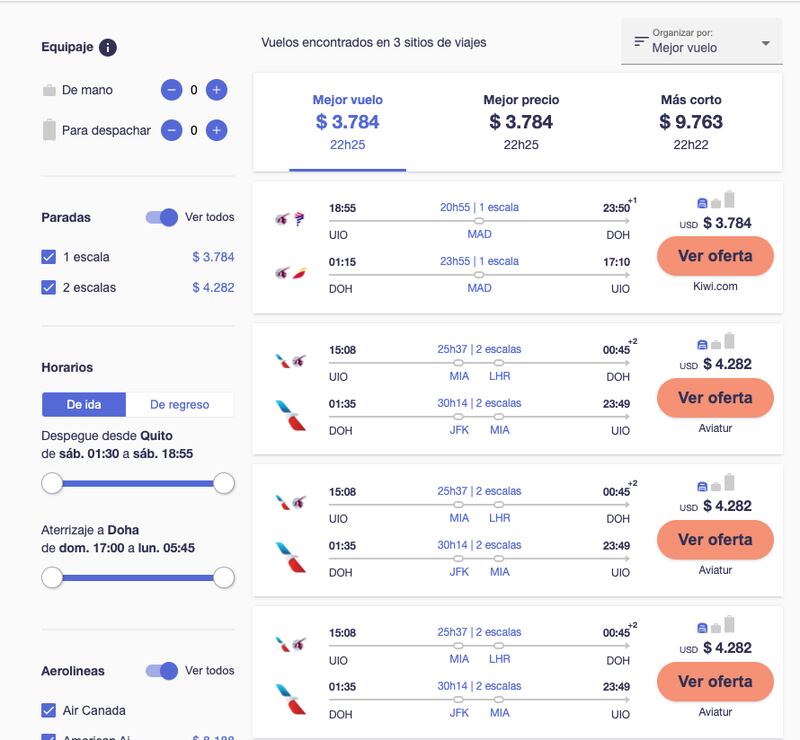Increase Para despachar baggage count
This screenshot has height=740, width=800.
216,131
